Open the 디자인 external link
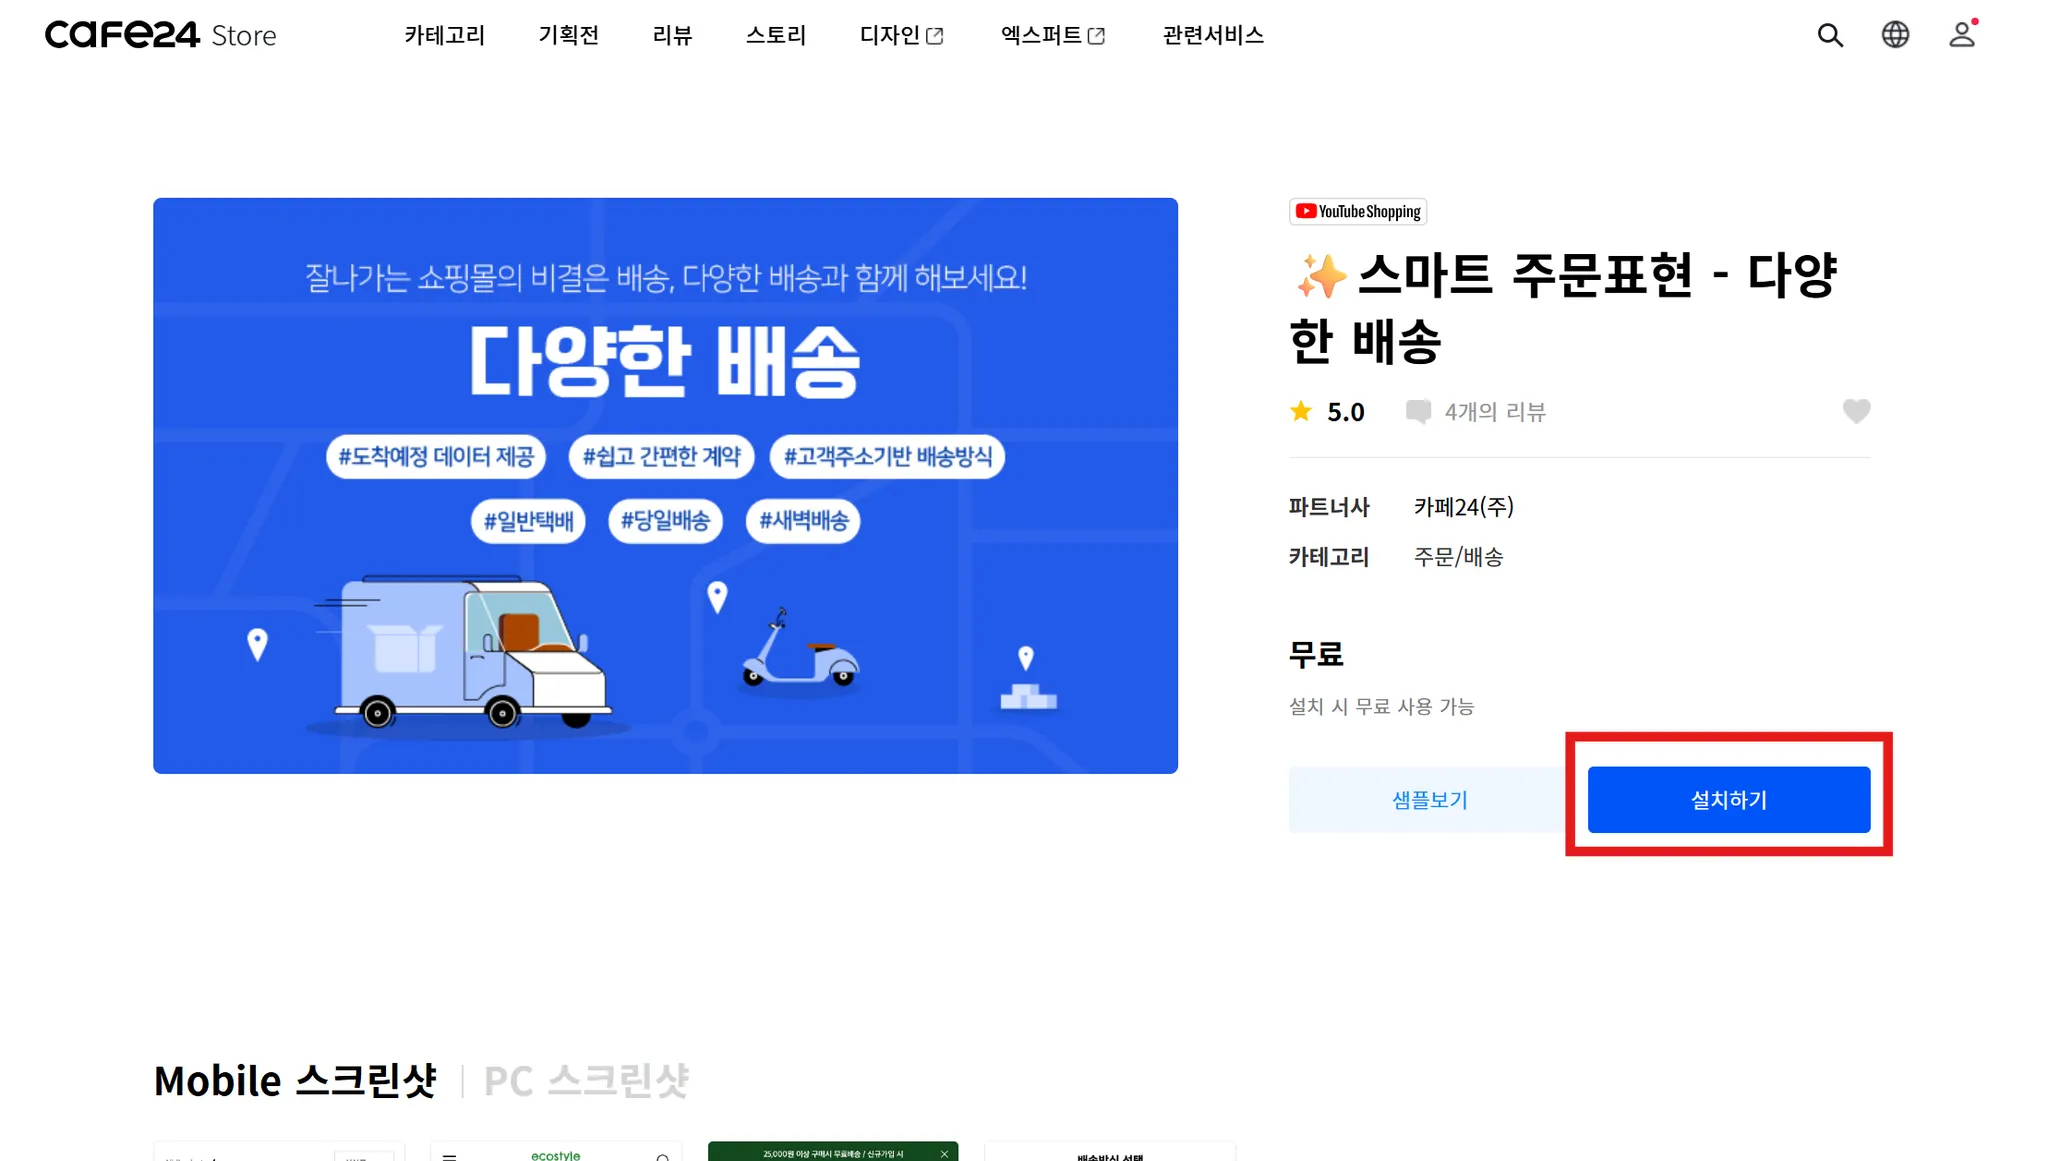Image resolution: width=2048 pixels, height=1161 pixels. 902,35
